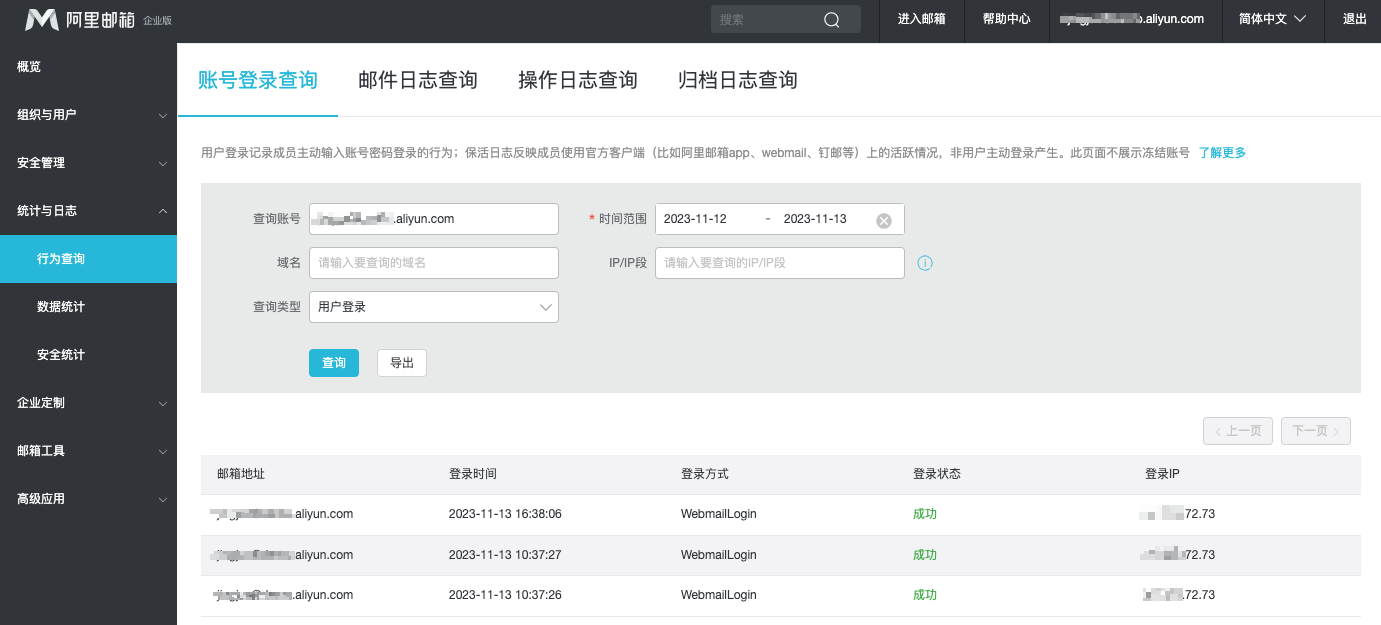Click the 查询 button to run search
Screen dimensions: 1381x625
click(333, 363)
